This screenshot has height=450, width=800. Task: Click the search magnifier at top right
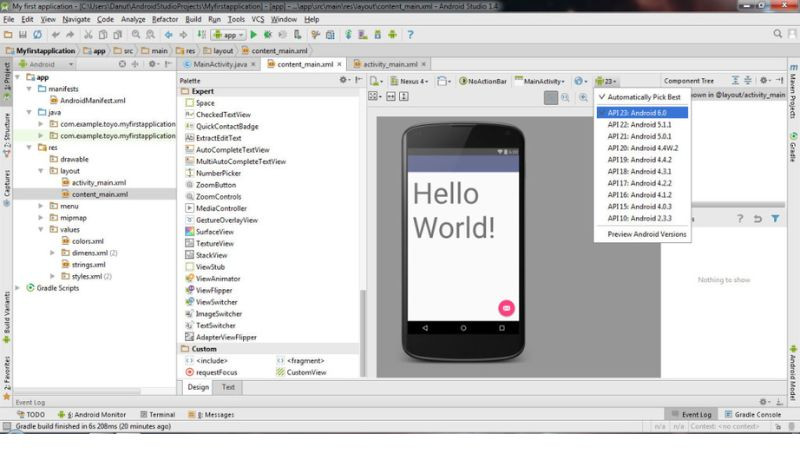(777, 34)
